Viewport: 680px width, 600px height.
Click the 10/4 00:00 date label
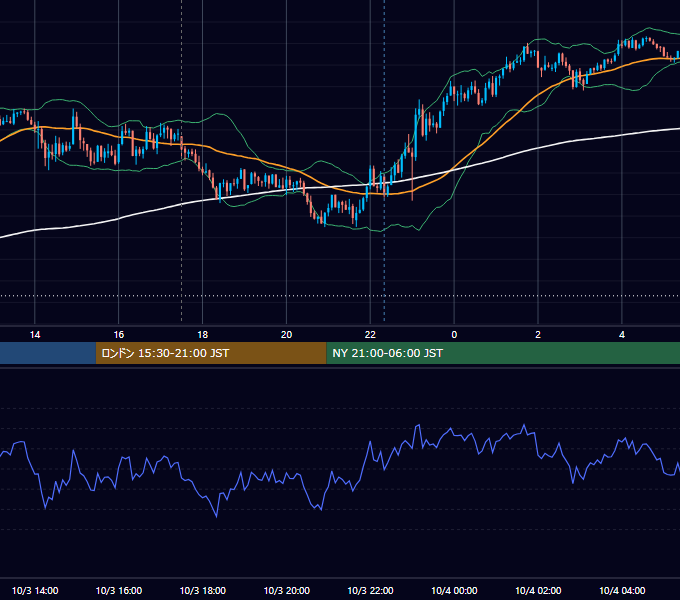click(x=454, y=590)
